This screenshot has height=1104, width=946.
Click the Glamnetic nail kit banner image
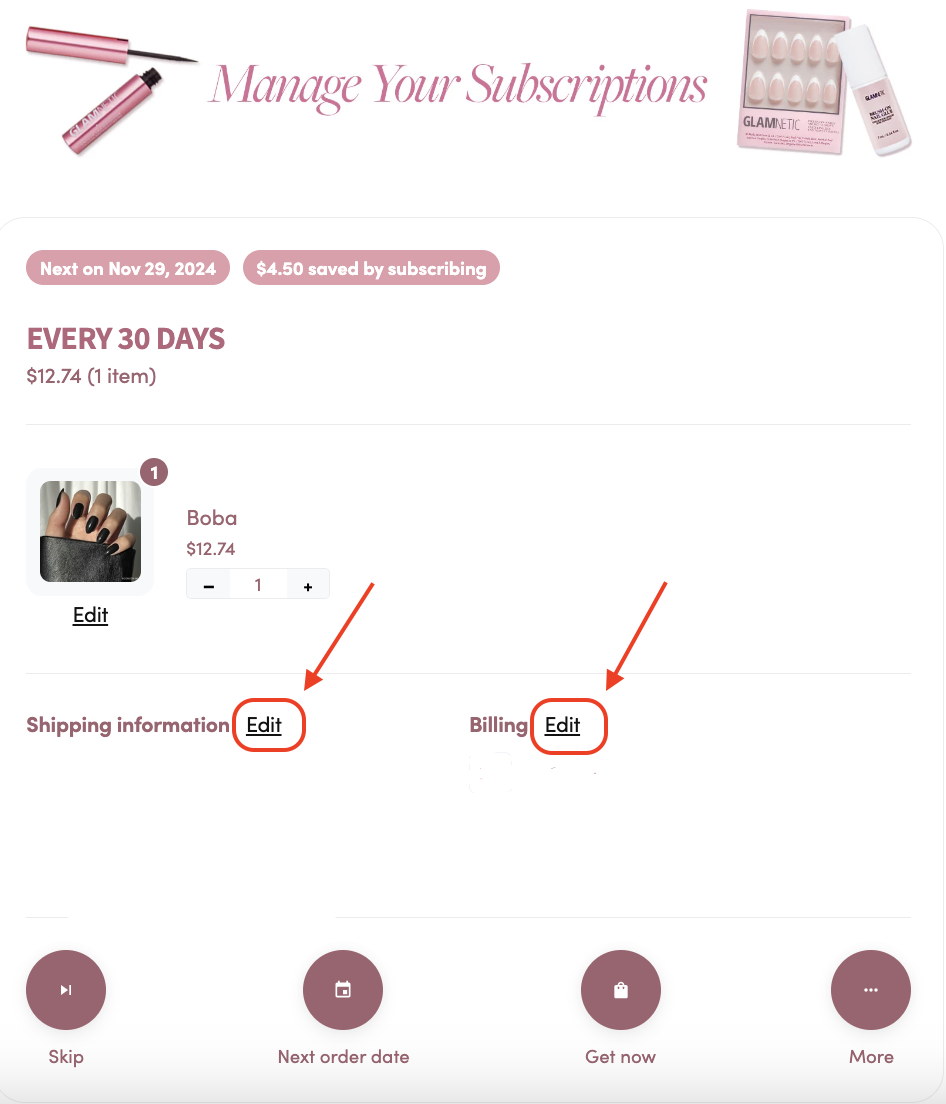click(x=824, y=82)
